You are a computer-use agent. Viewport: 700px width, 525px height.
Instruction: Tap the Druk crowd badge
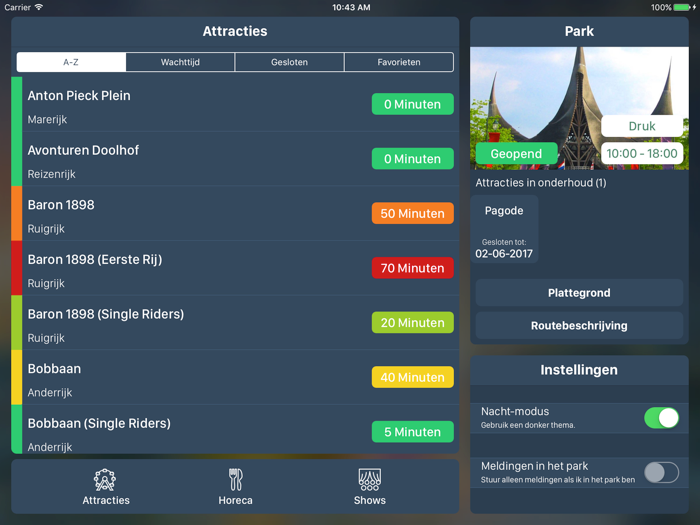click(x=642, y=126)
